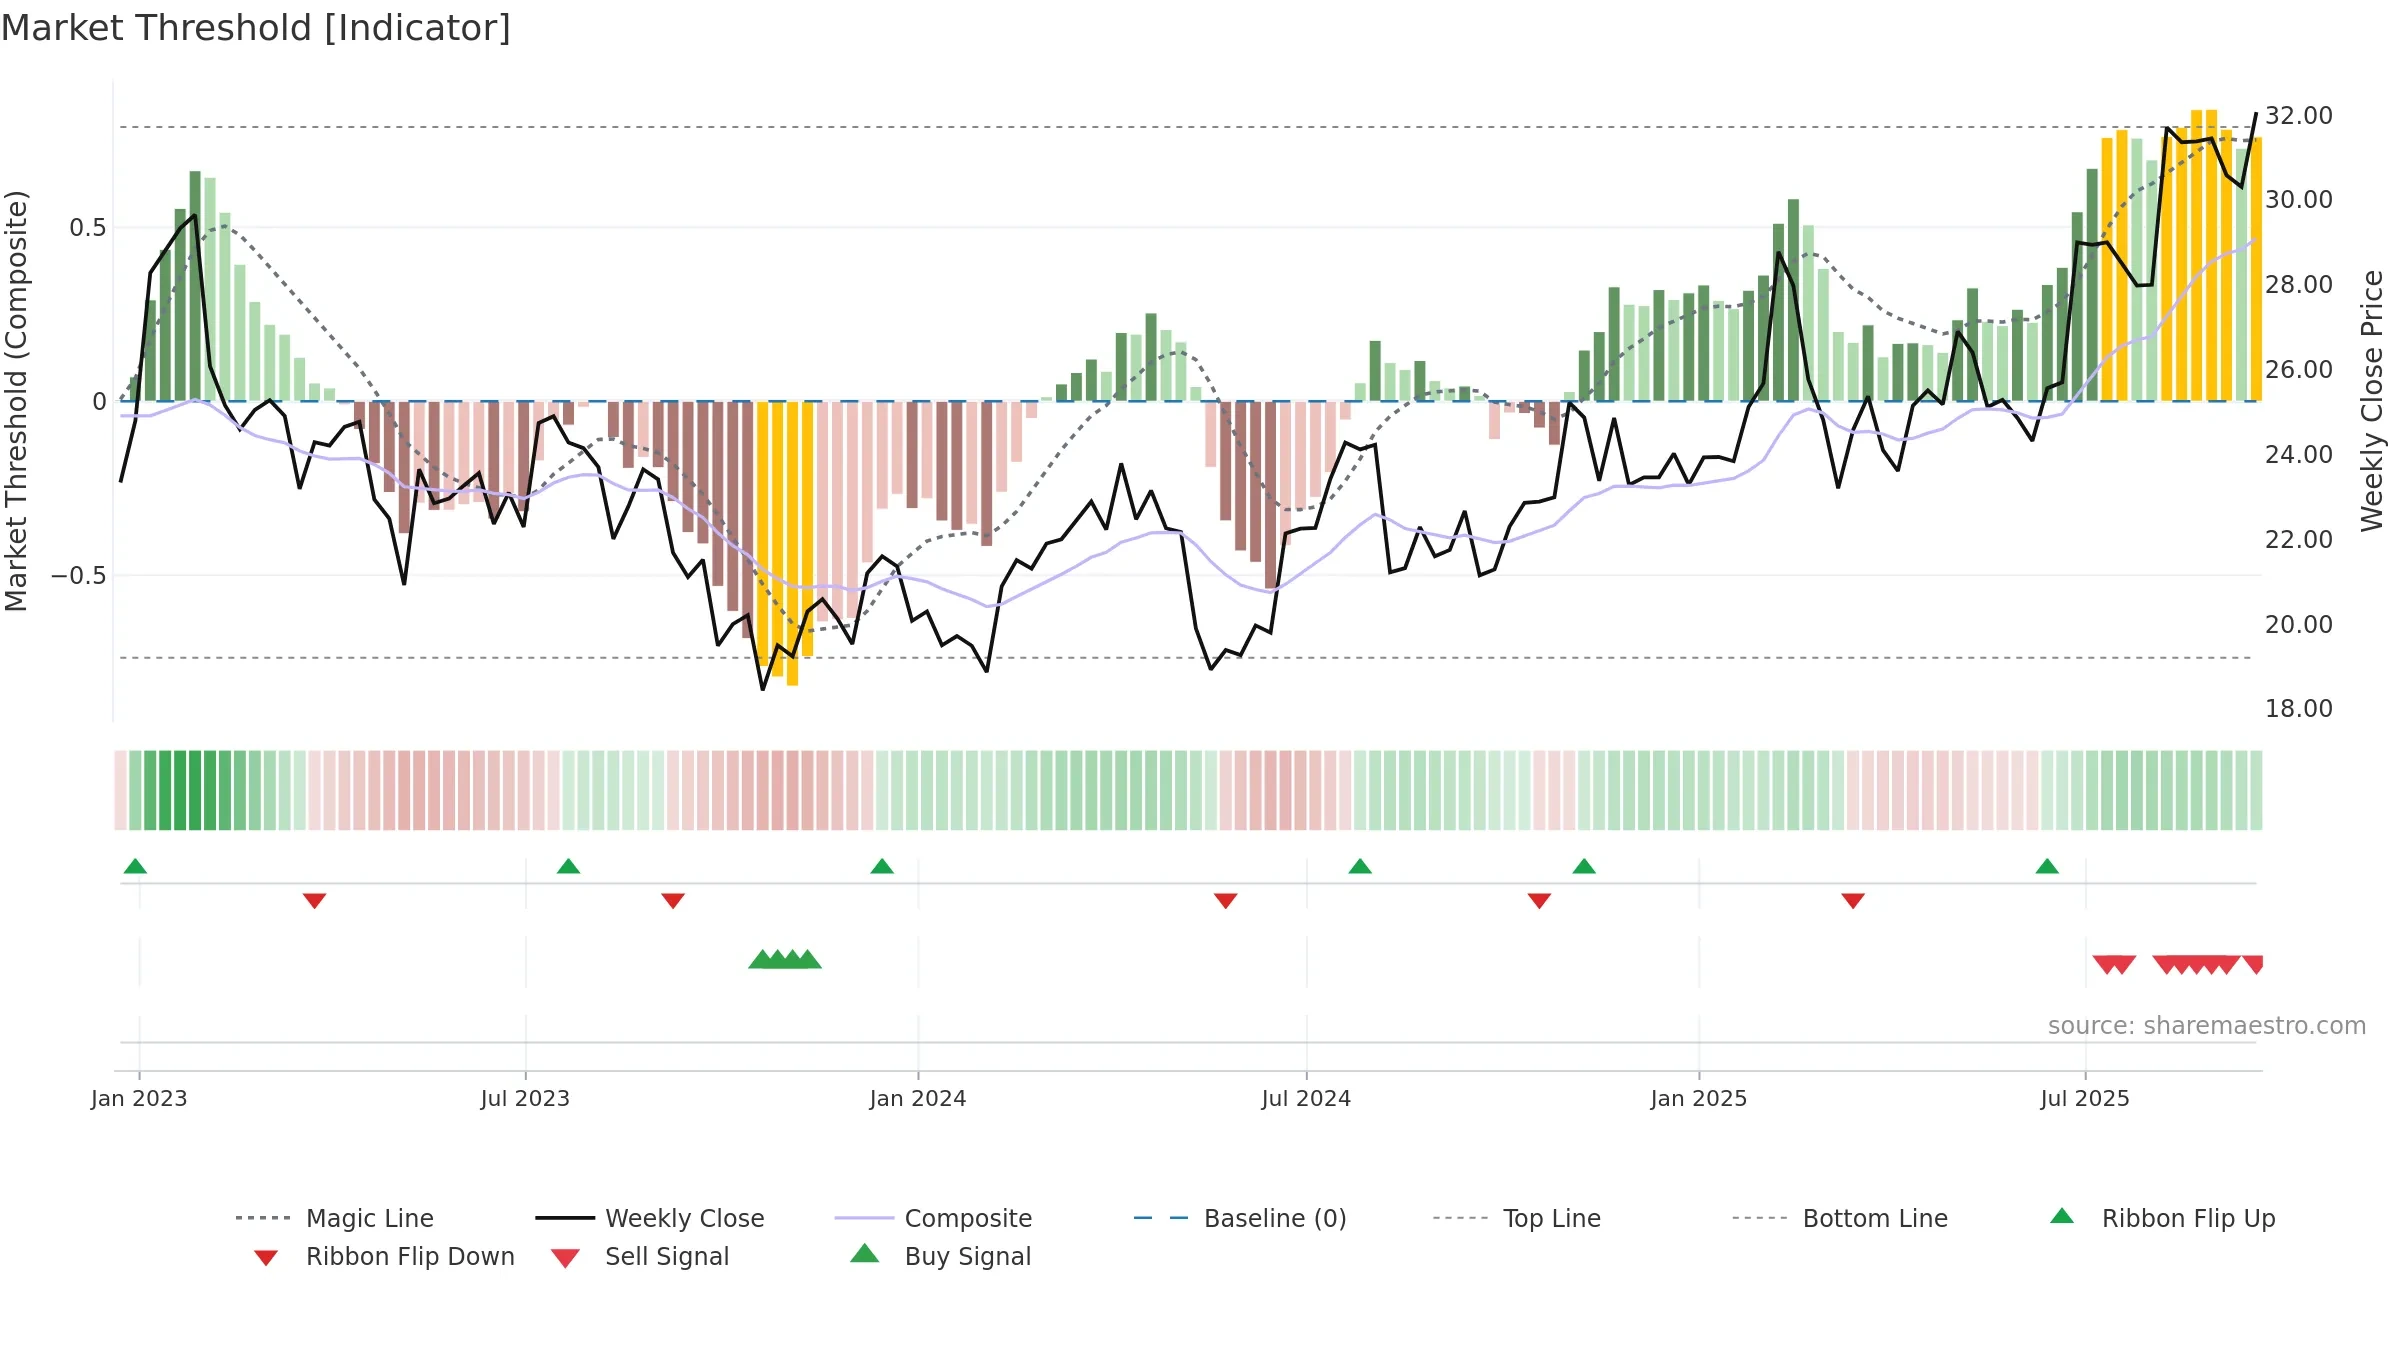This screenshot has height=1350, width=2400.
Task: Click the Ribbon Flip Down marker near May 2024
Action: click(1226, 901)
